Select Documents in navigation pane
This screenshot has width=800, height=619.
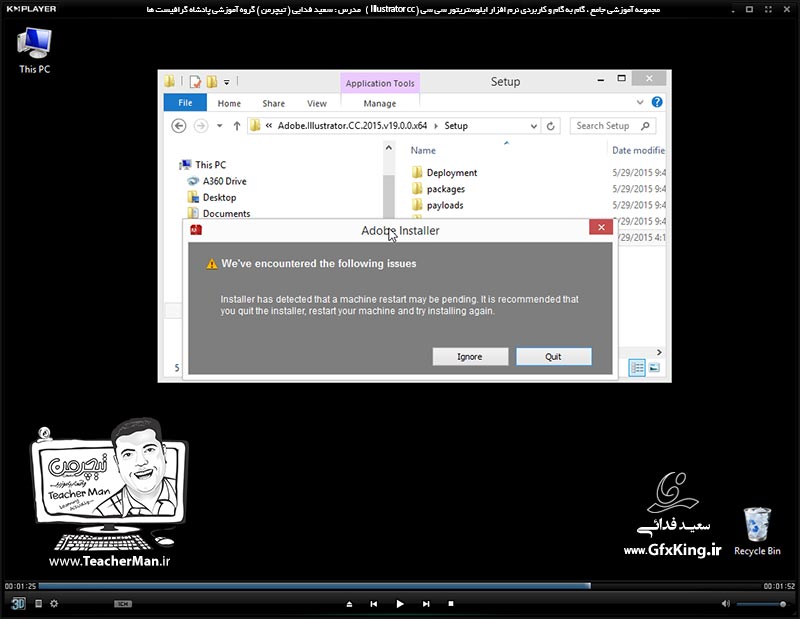point(226,213)
